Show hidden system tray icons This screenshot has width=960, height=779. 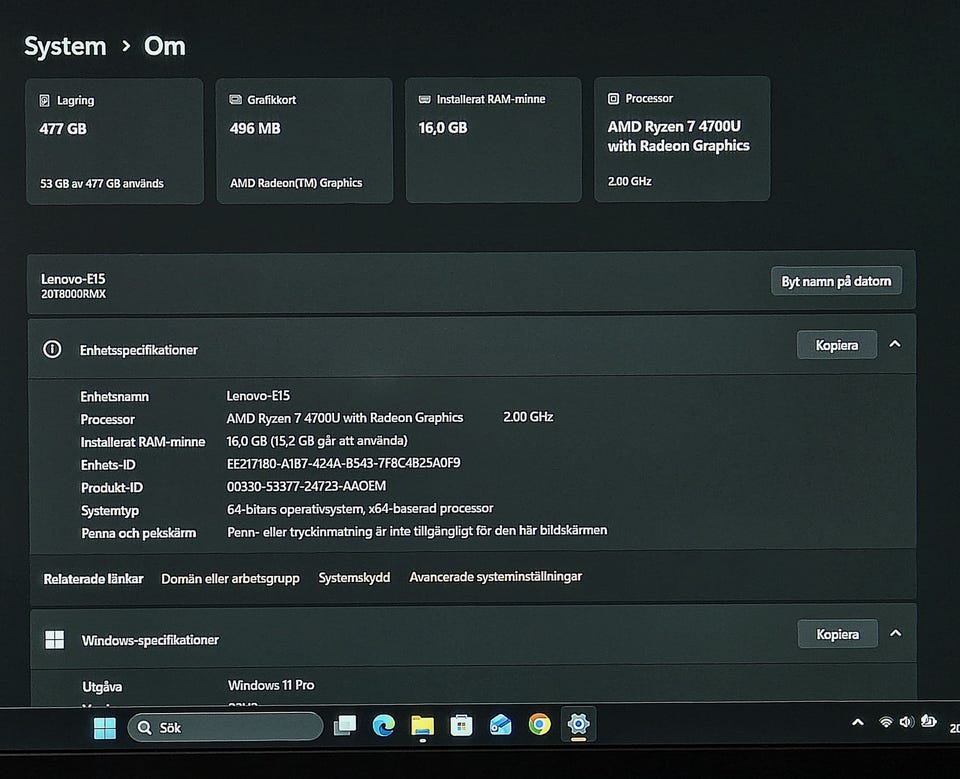[x=857, y=723]
